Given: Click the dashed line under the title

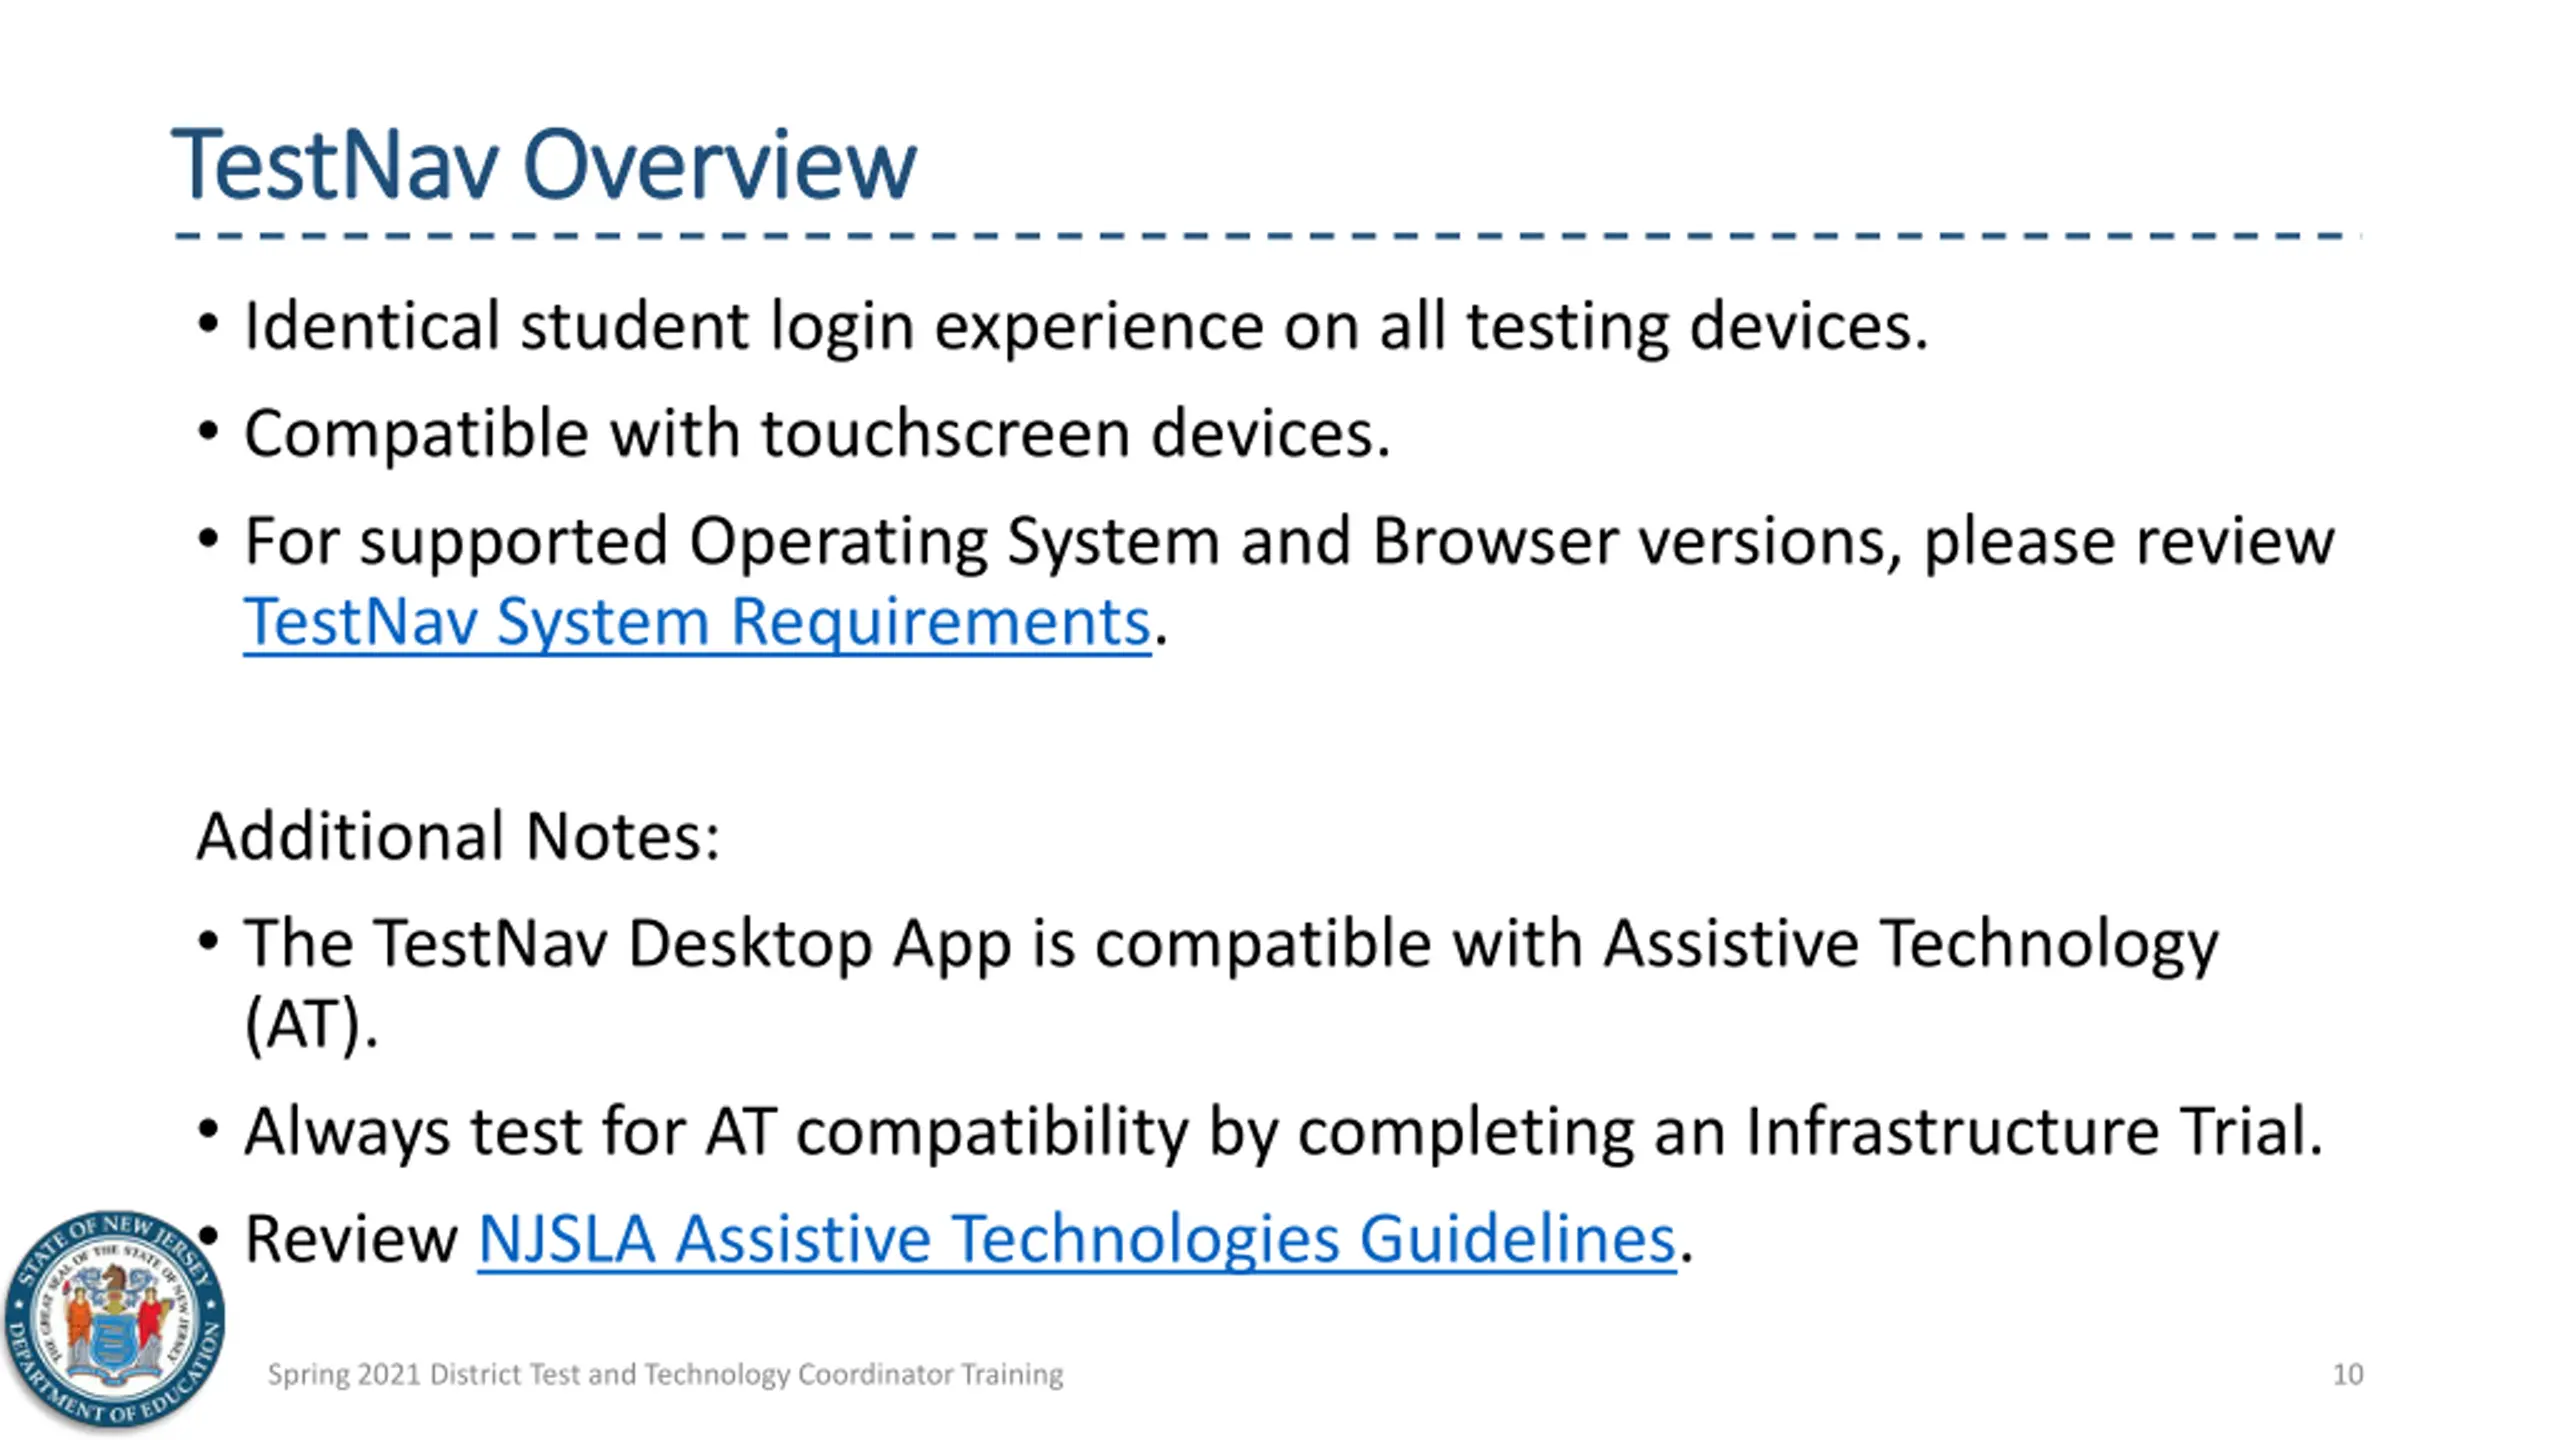Looking at the screenshot, I should pos(1267,236).
